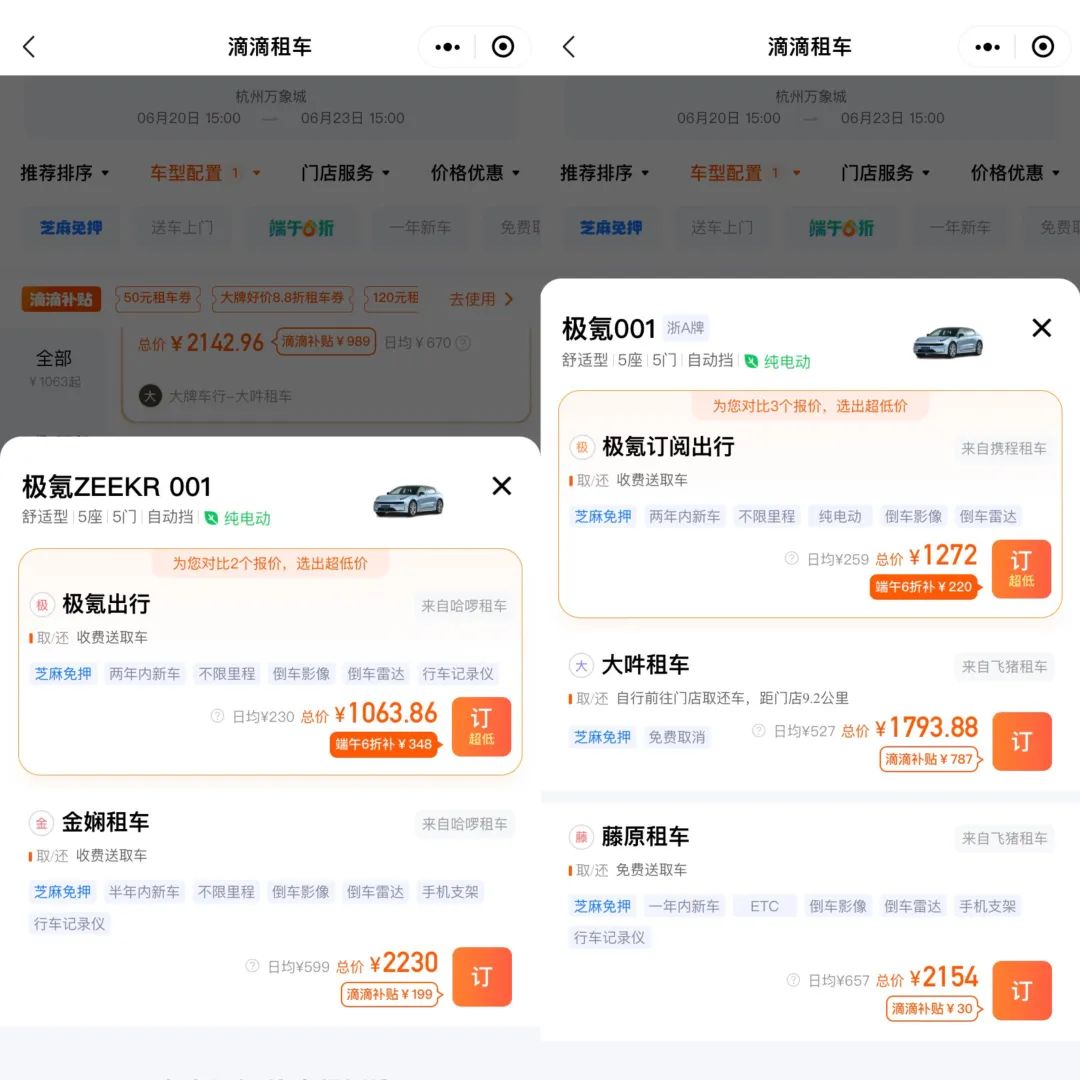Toggle 一年新车 filter chip in left screen
1080x1080 pixels.
419,227
